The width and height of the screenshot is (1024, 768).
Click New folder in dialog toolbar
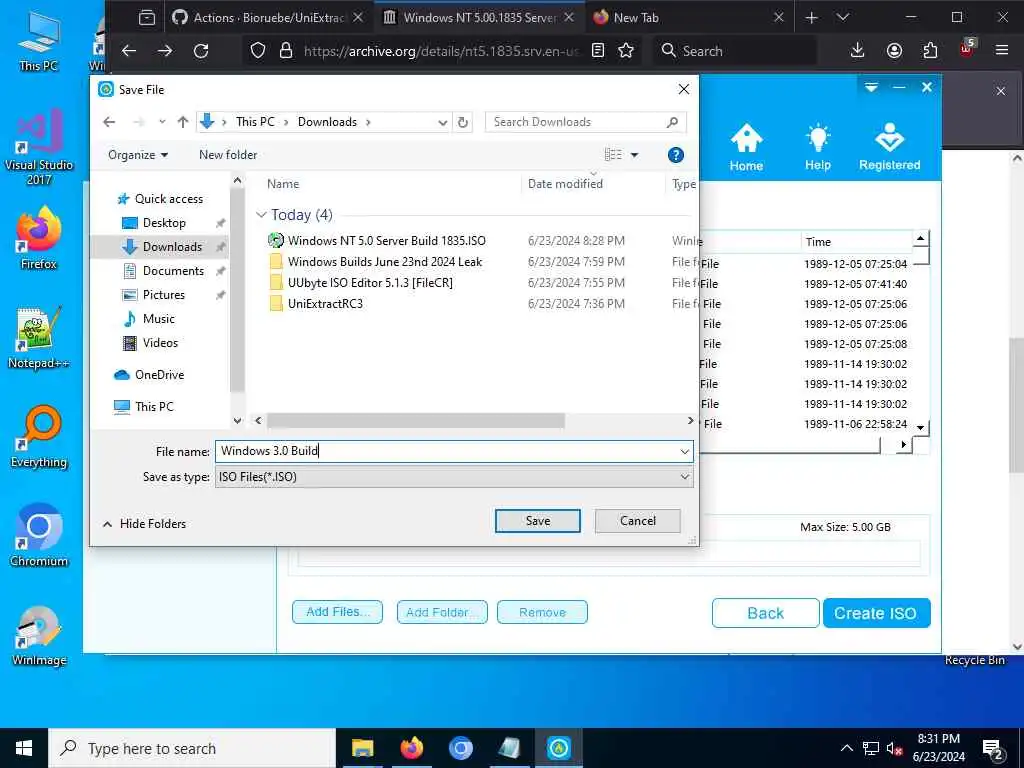(x=228, y=155)
